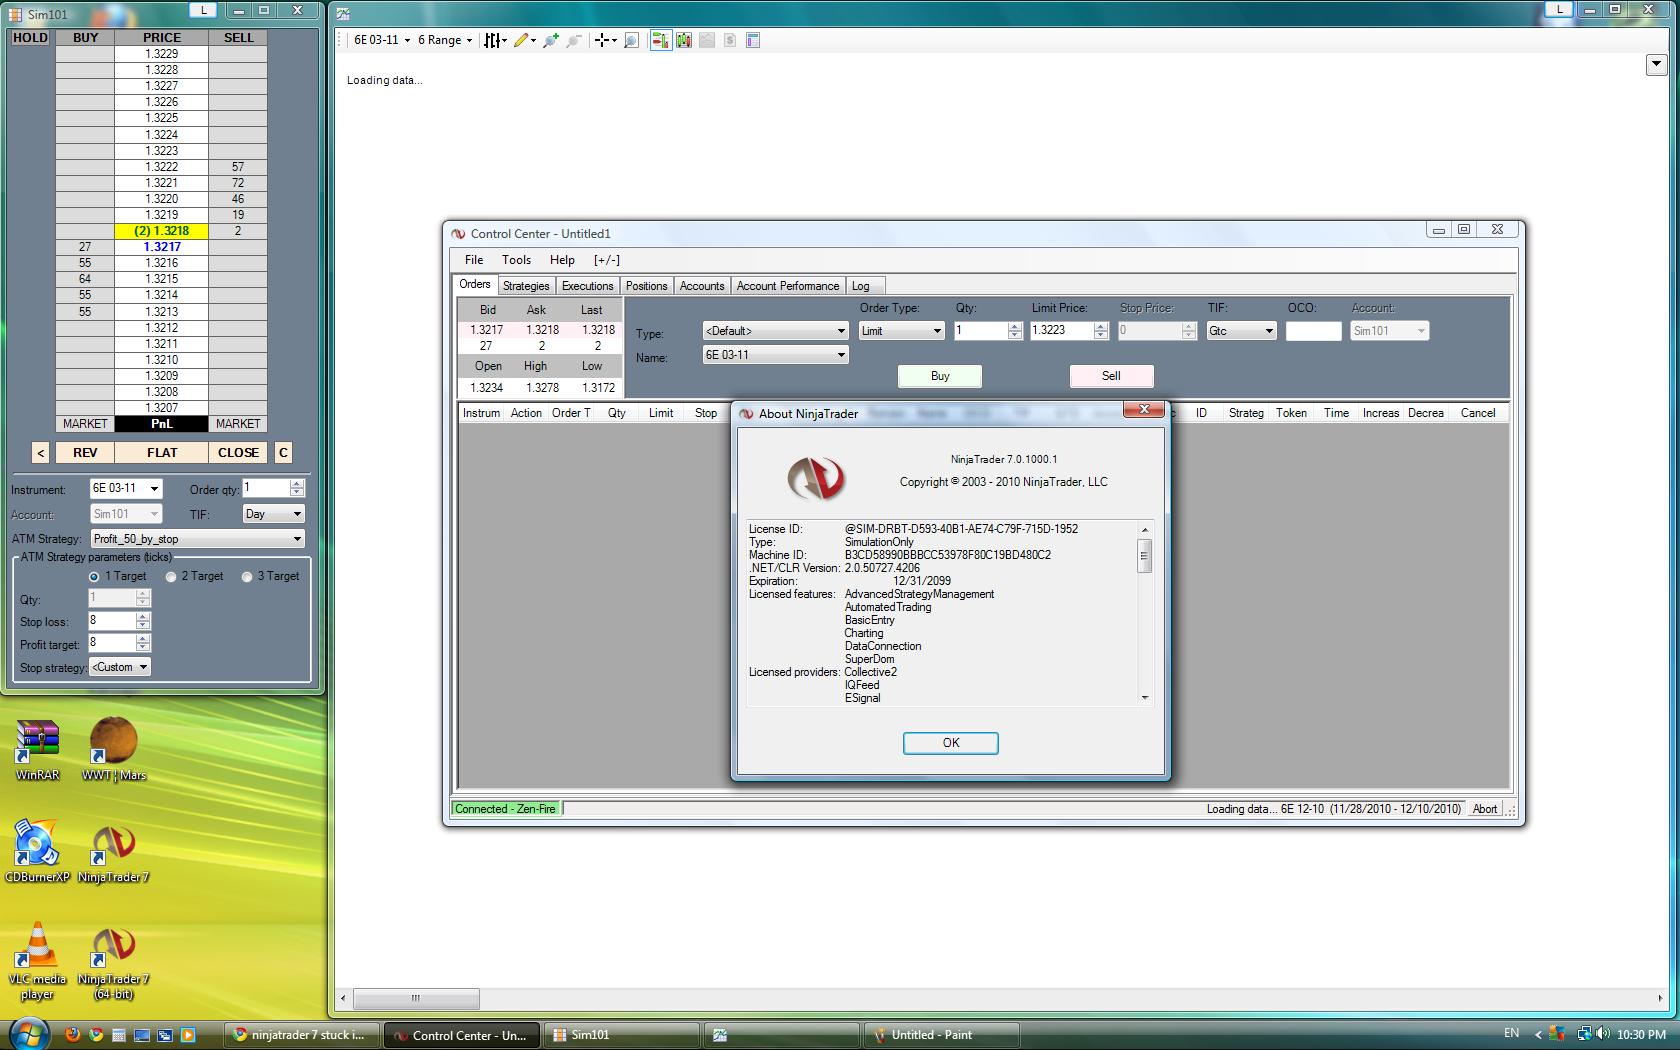Click the FLAT button in SuperDOM
The image size is (1680, 1050).
162,453
